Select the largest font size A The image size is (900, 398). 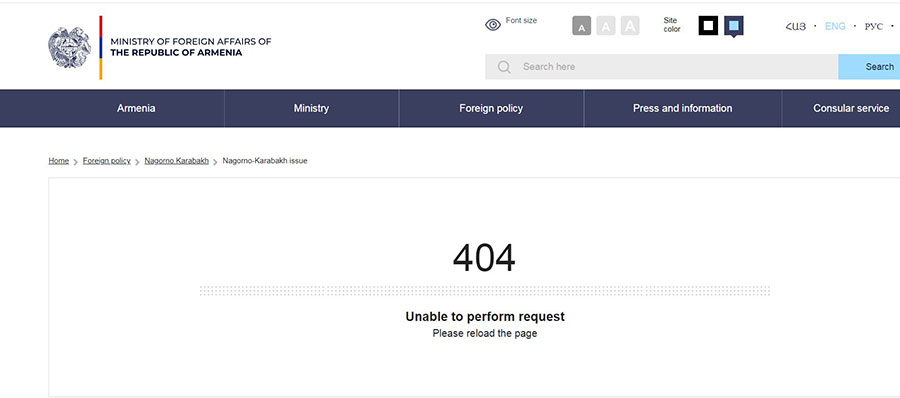630,26
